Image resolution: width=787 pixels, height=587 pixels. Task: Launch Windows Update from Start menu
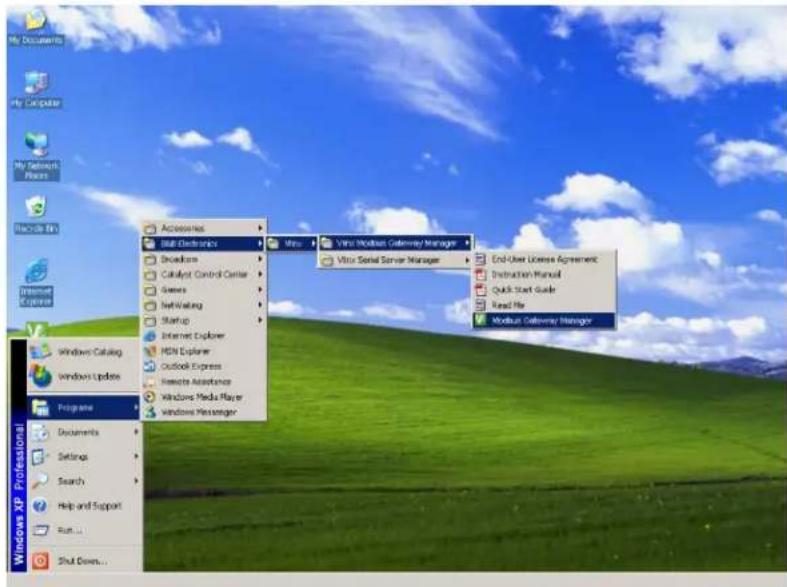tap(84, 376)
